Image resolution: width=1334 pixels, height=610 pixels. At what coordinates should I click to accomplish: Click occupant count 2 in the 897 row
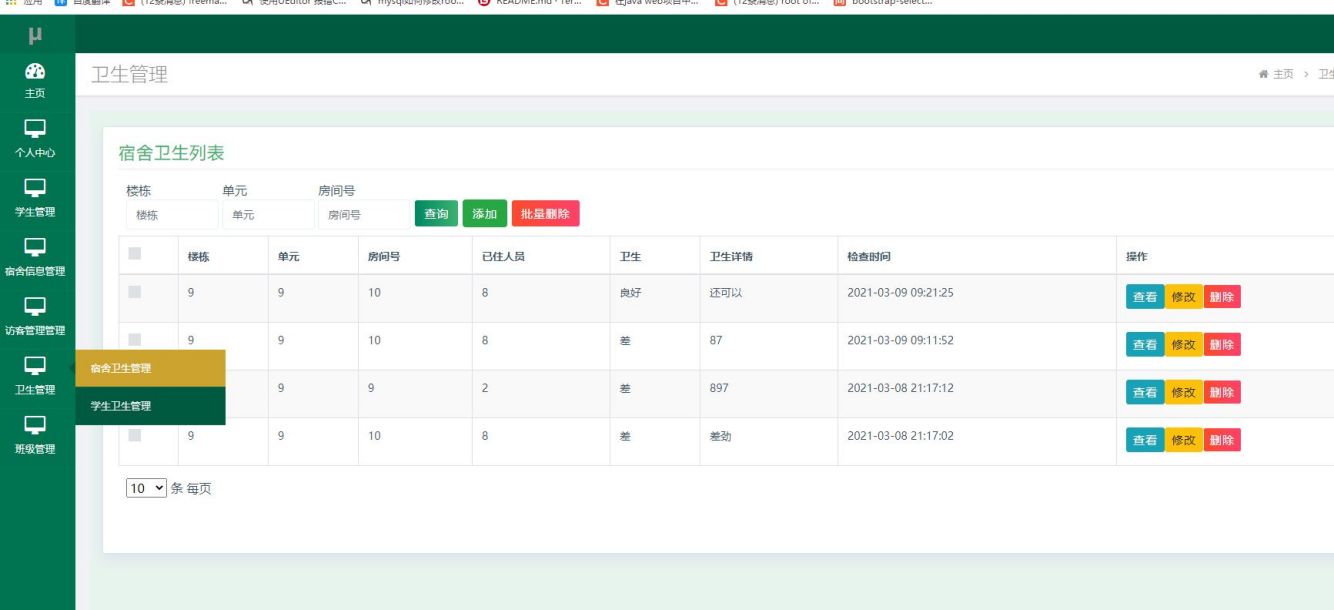click(x=485, y=388)
